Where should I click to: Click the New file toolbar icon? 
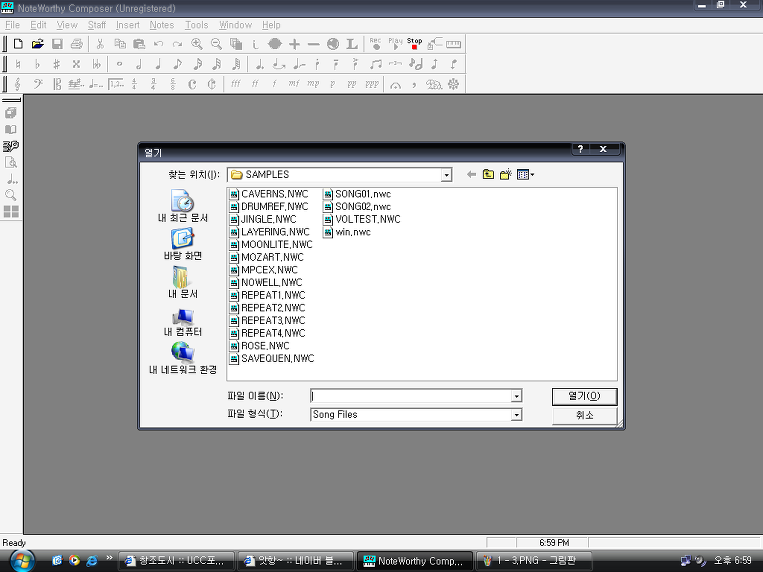[18, 44]
